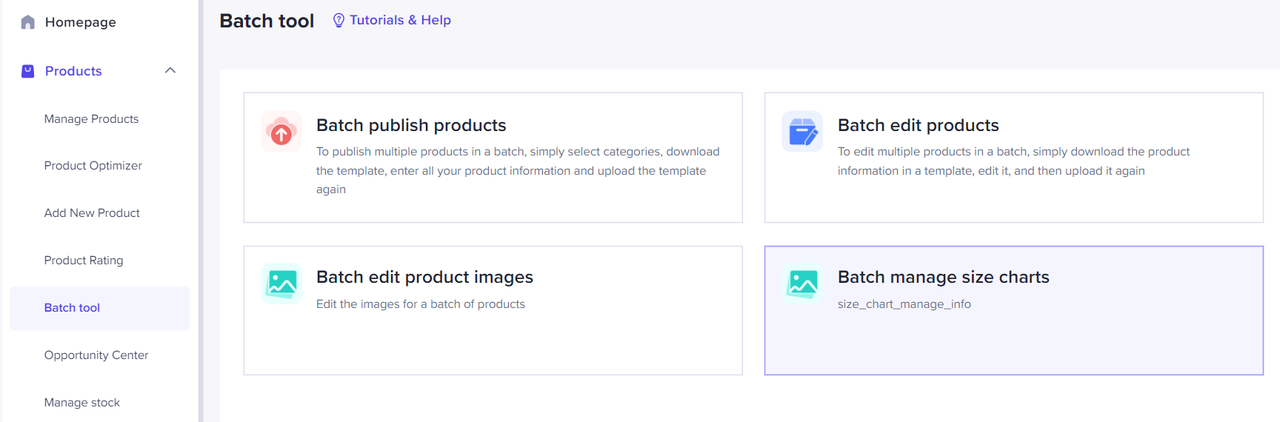
Task: Open Manage stock from sidebar
Action: (82, 402)
